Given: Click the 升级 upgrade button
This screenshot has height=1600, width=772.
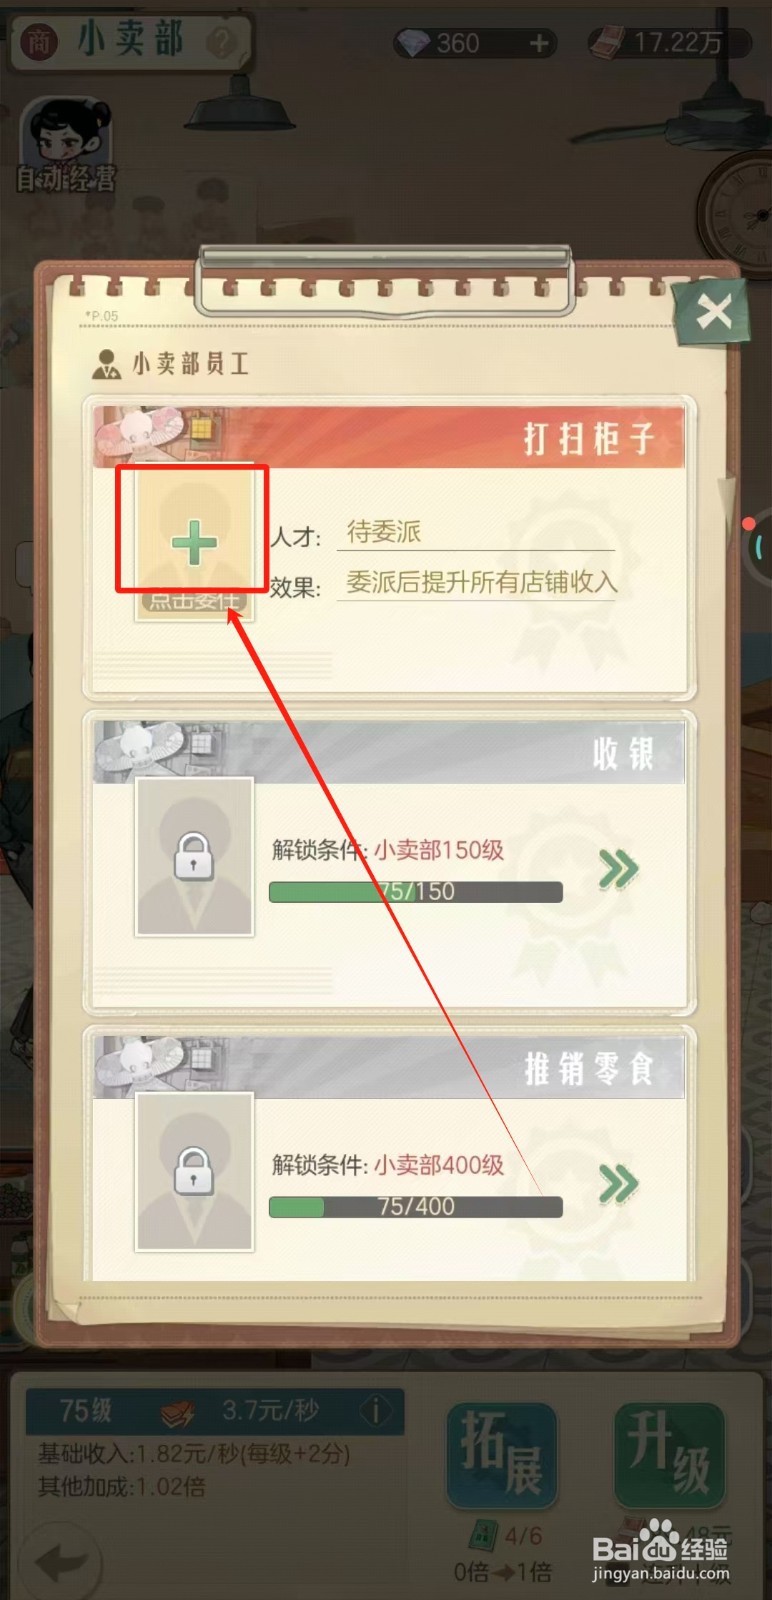Looking at the screenshot, I should click(669, 1456).
